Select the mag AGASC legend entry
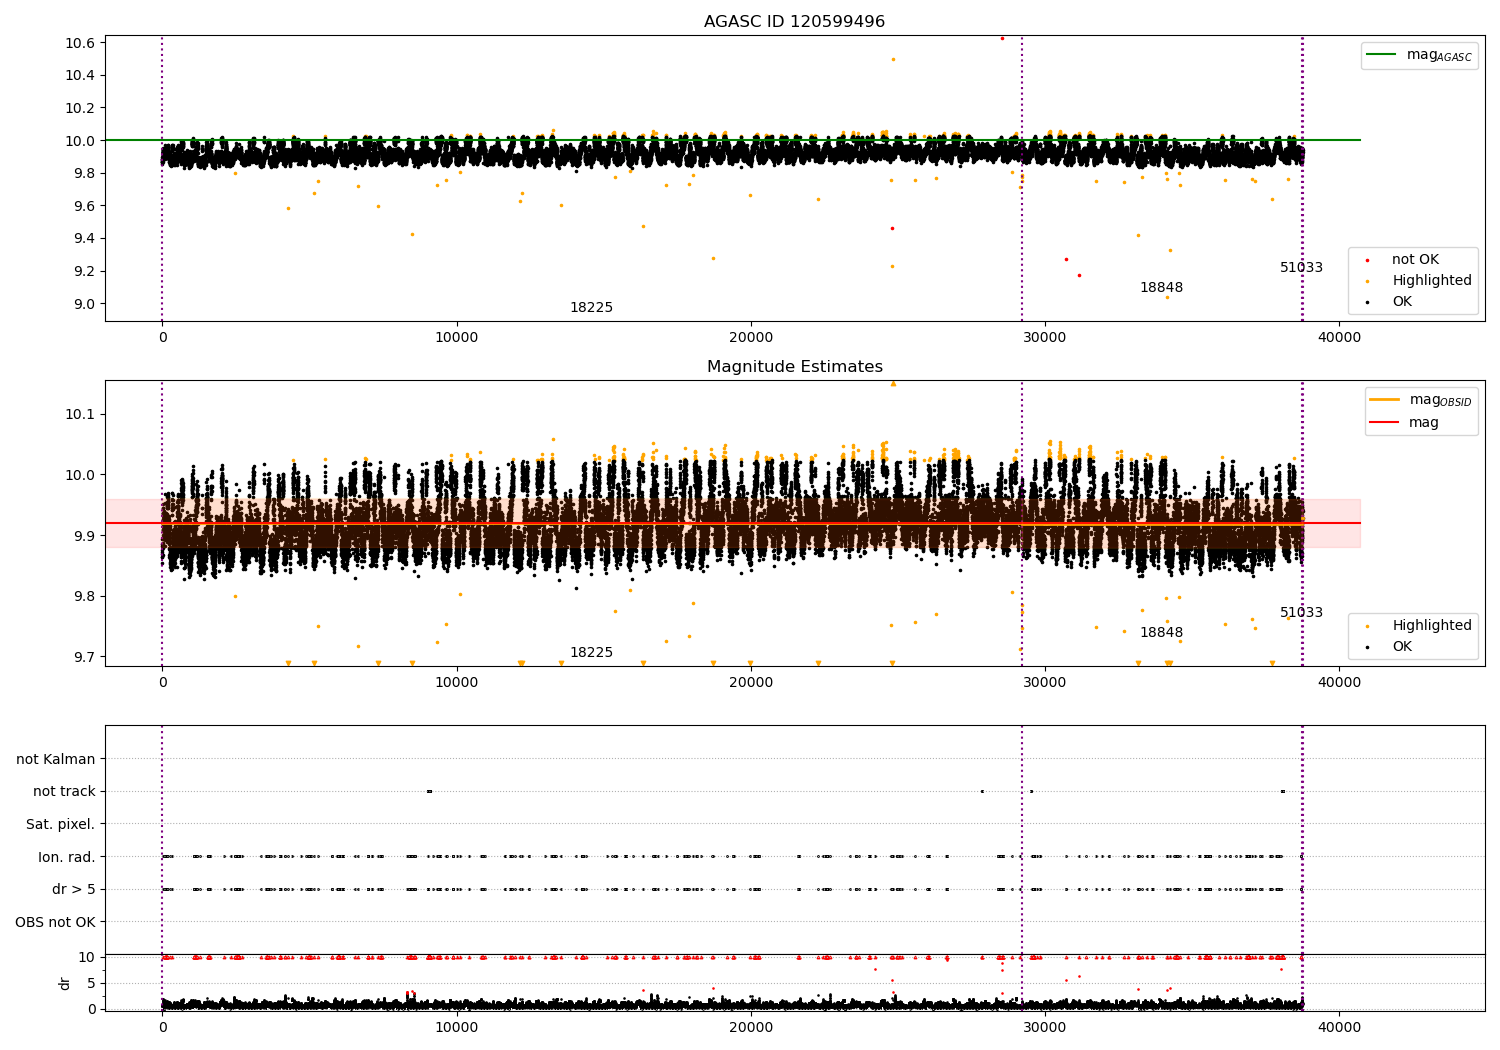 point(1419,55)
